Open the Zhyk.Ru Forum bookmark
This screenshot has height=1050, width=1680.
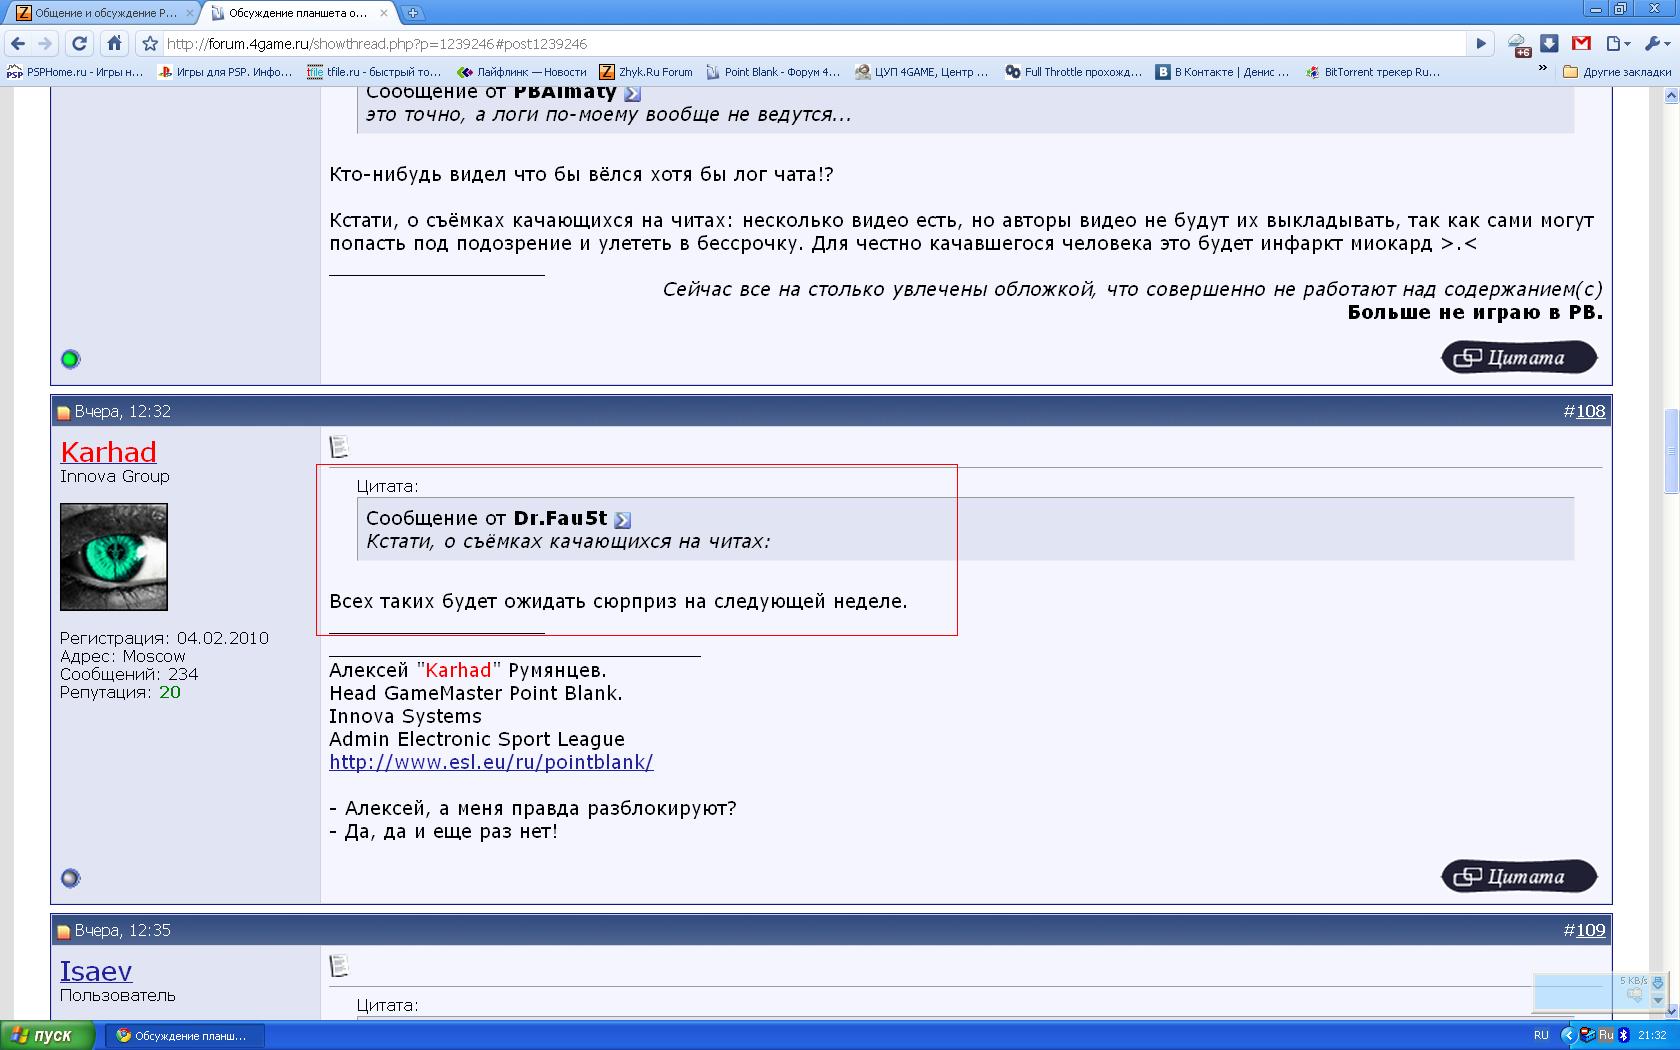[x=646, y=72]
